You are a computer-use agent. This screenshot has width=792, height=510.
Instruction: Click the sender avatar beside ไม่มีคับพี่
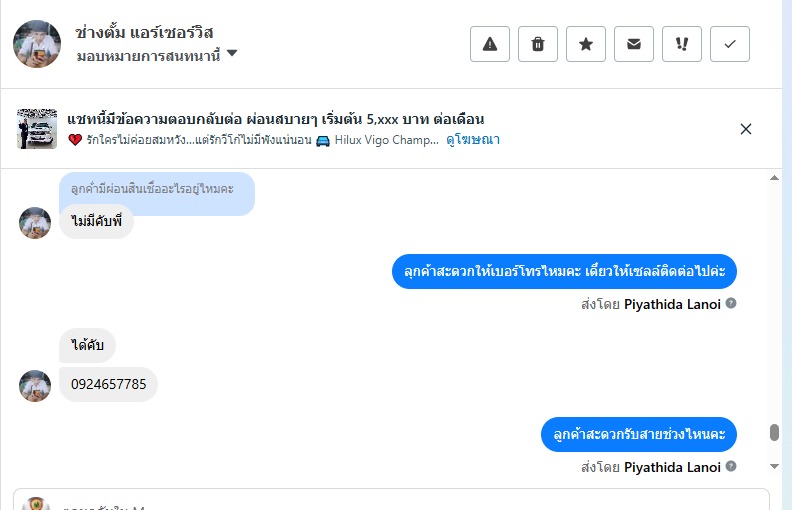point(35,222)
